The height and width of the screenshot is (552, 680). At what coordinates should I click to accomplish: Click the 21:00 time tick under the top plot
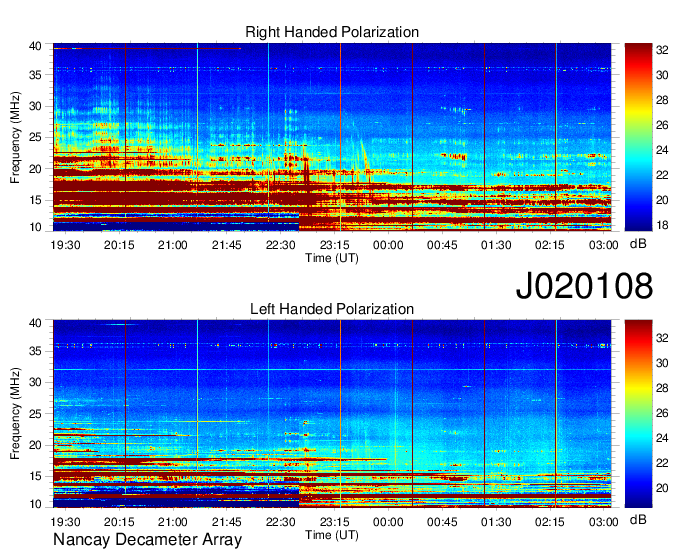click(x=173, y=245)
